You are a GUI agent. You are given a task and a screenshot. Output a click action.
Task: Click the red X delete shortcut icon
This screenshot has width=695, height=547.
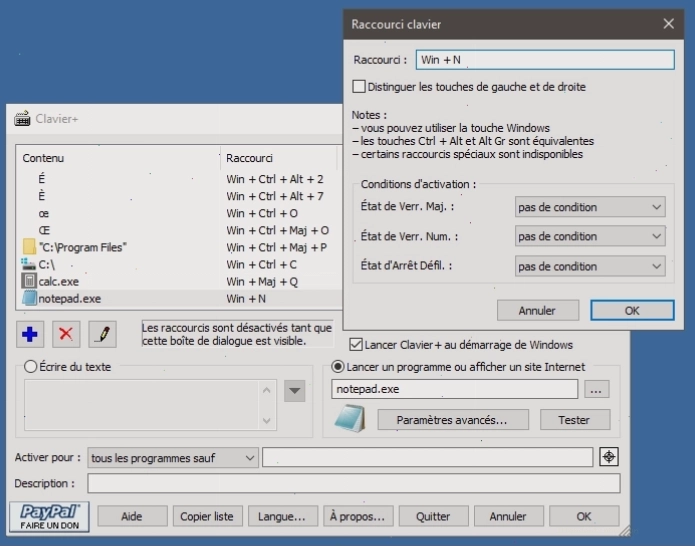coord(66,334)
